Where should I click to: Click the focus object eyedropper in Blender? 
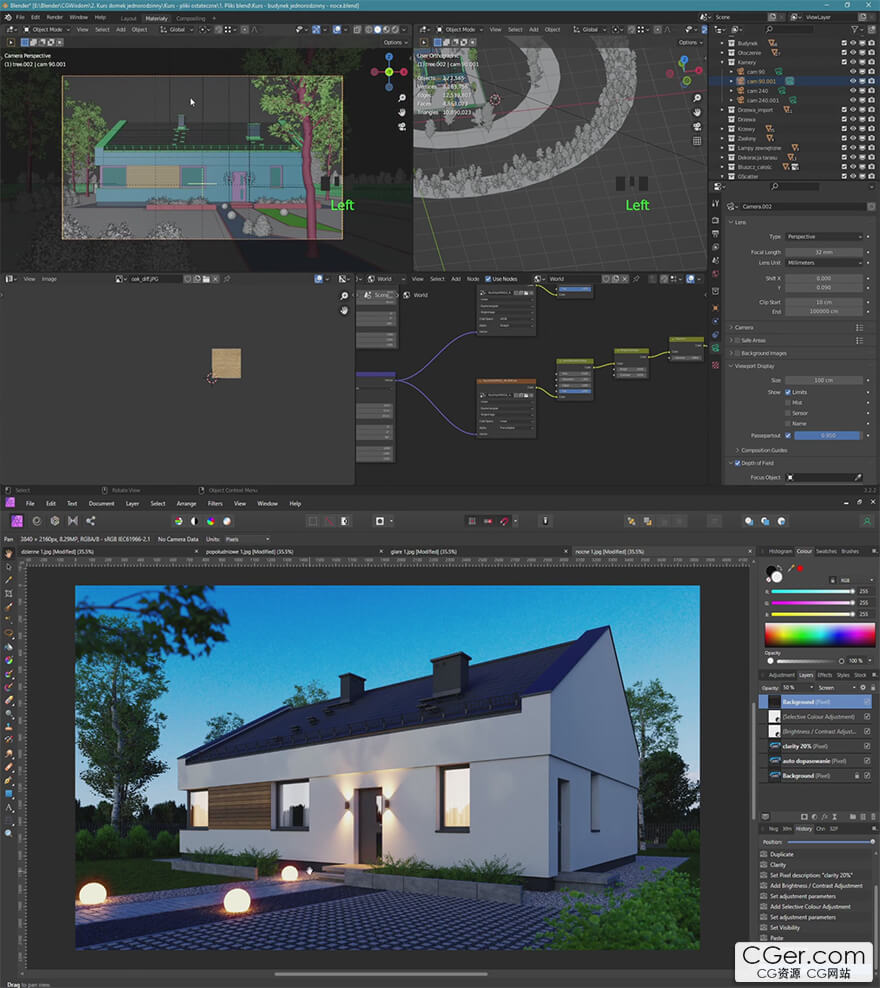pyautogui.click(x=857, y=477)
